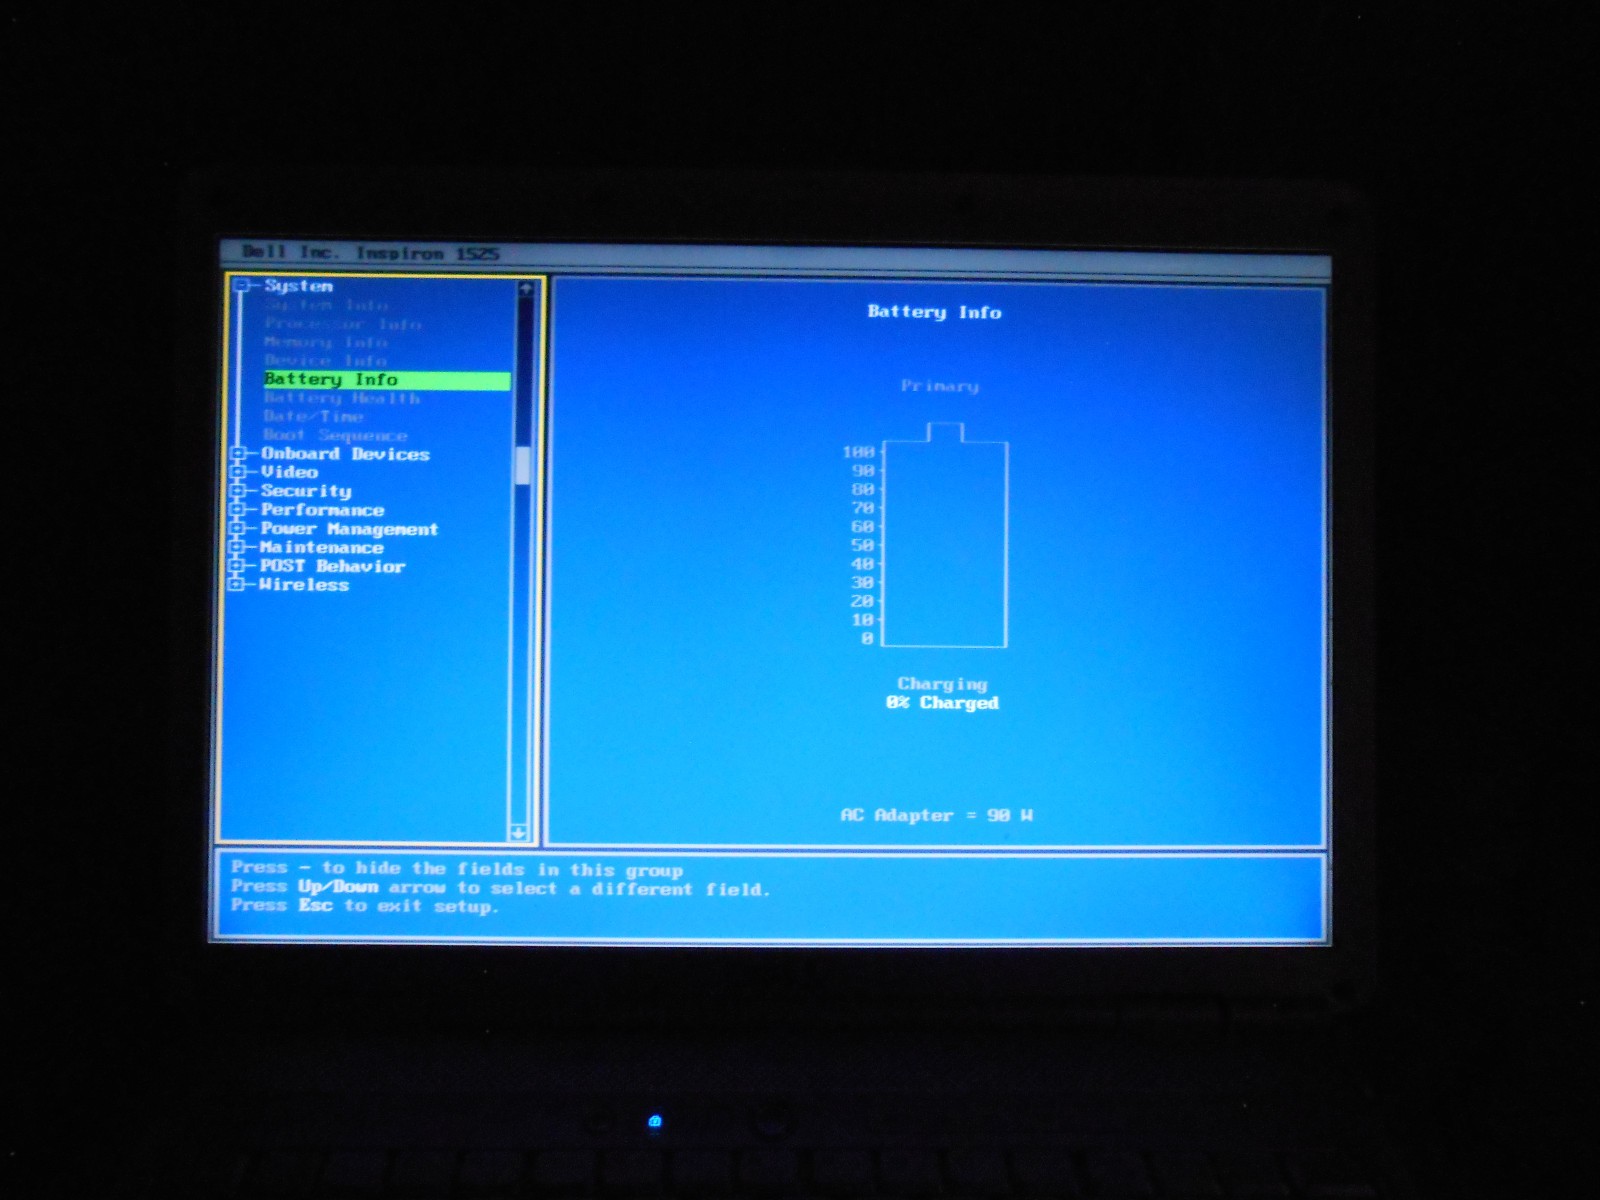Select the highlighted Battery Info entry
The height and width of the screenshot is (1200, 1600).
[387, 380]
